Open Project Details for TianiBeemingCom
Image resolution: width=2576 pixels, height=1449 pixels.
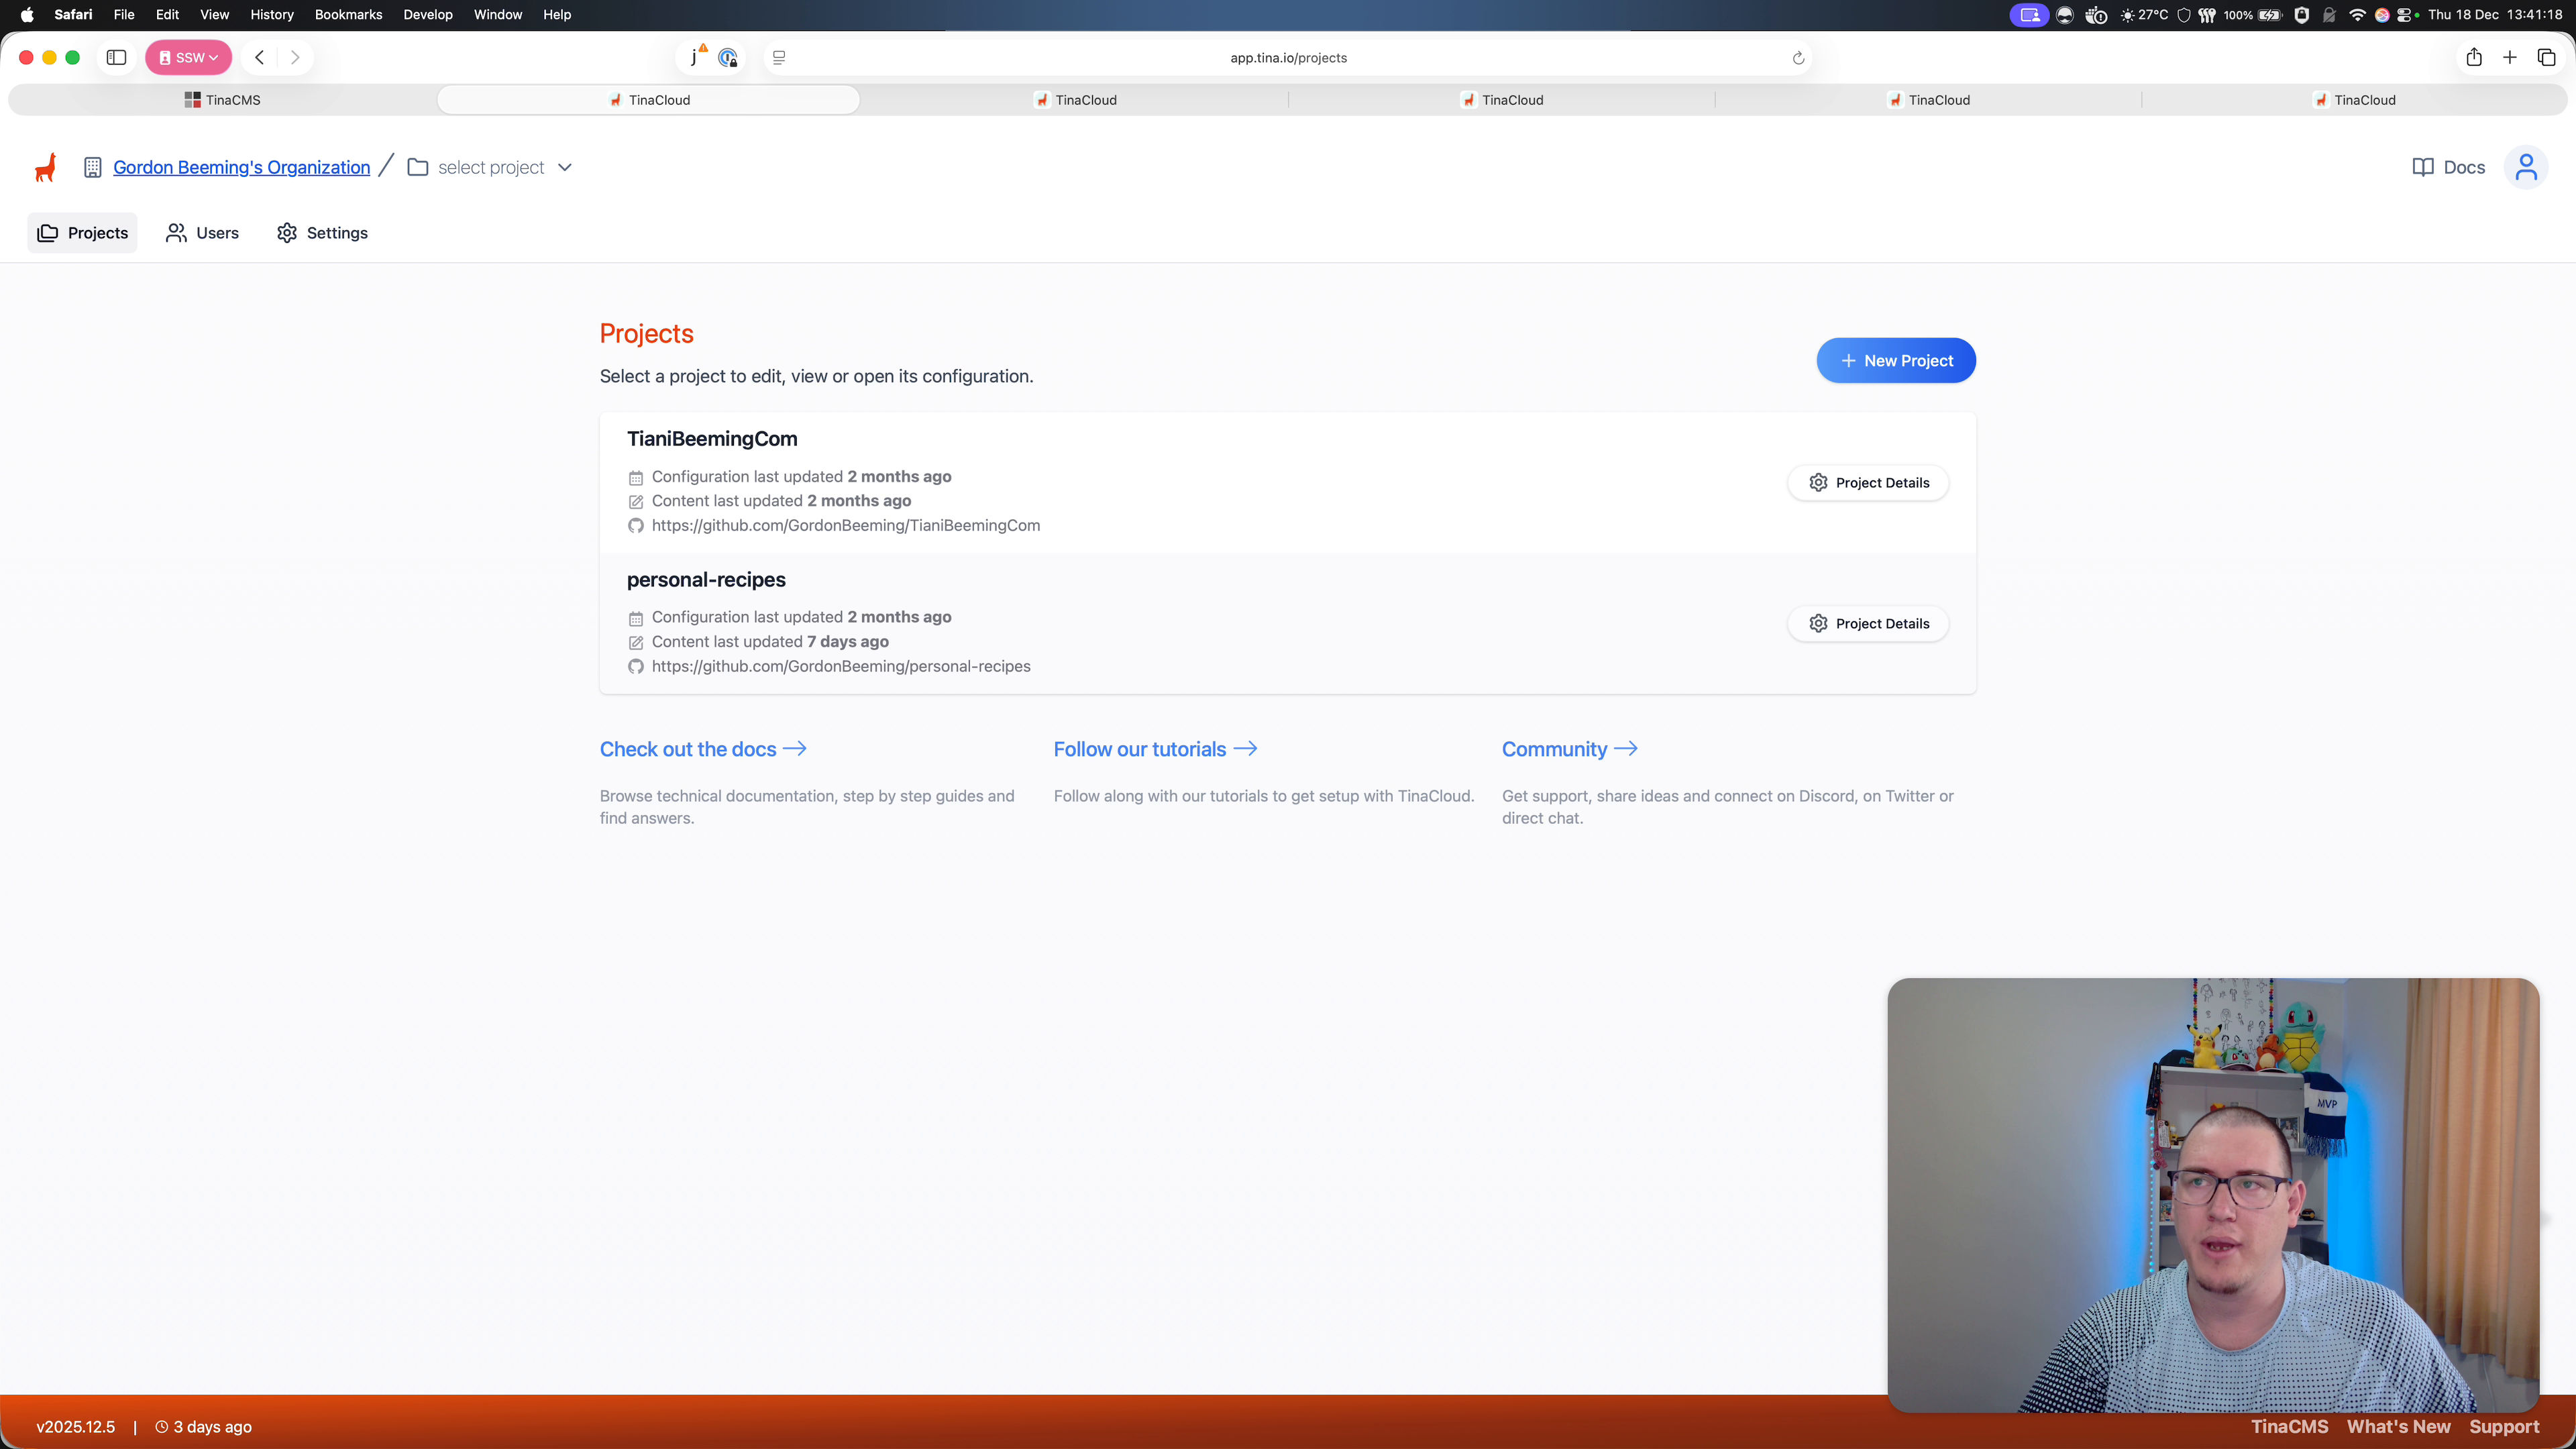coord(1868,483)
